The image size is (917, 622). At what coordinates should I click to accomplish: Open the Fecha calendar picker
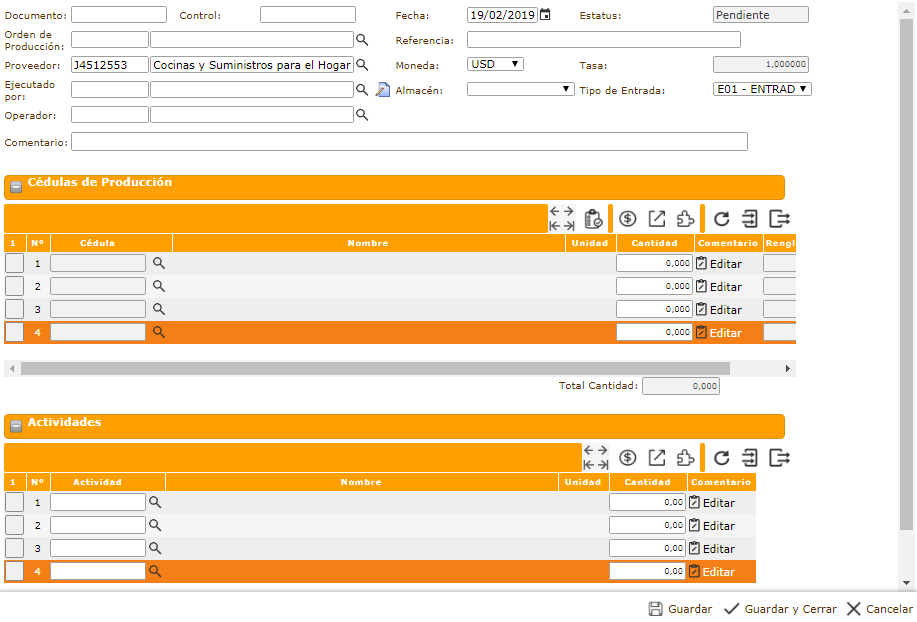click(x=545, y=15)
